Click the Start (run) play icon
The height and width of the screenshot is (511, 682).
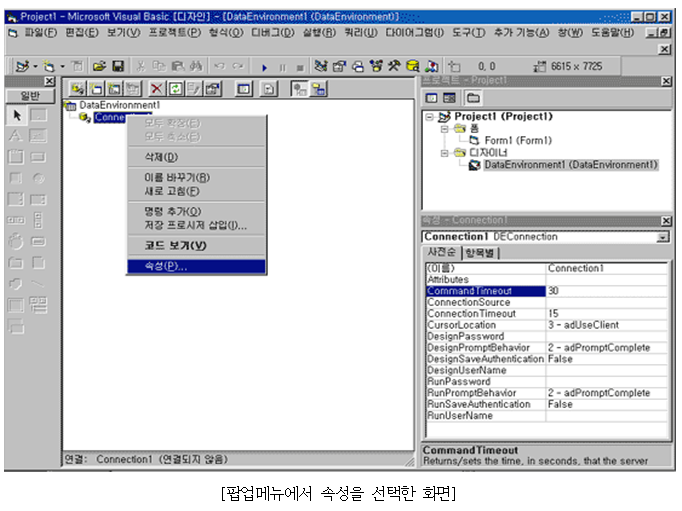[x=264, y=67]
